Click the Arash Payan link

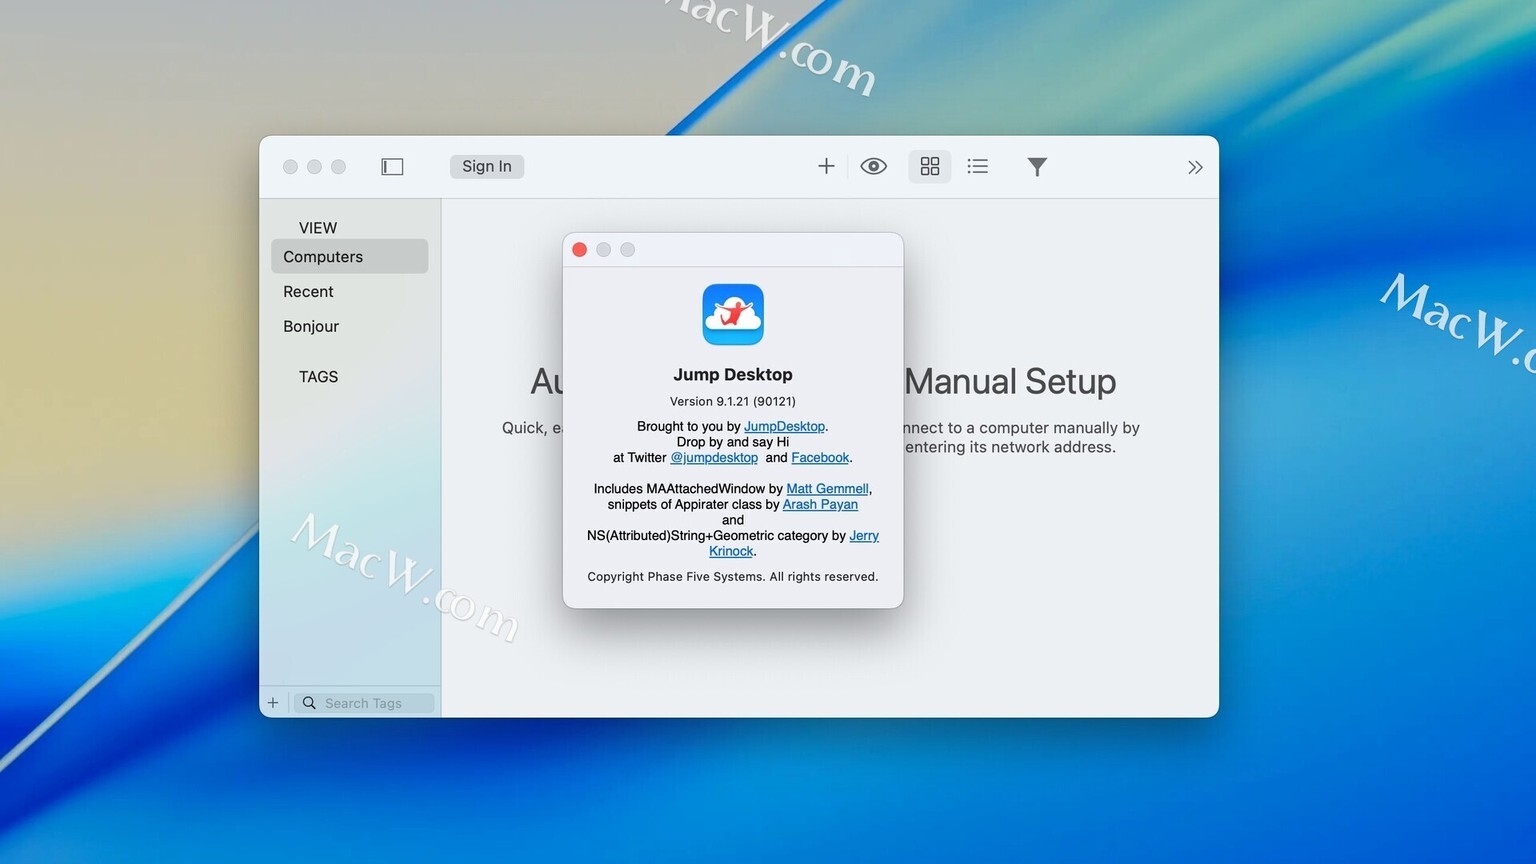click(x=820, y=505)
